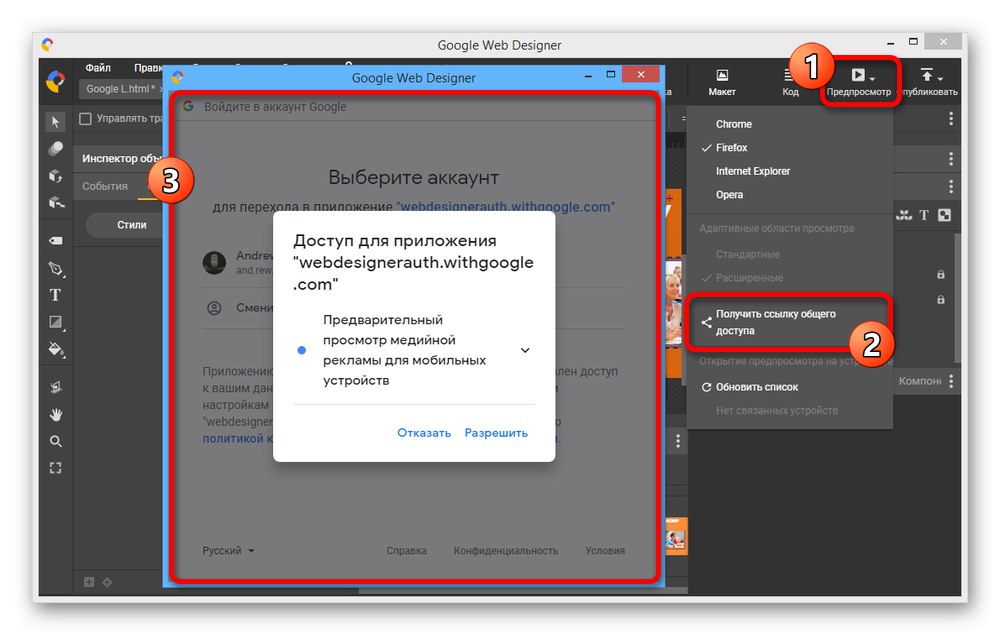1000x635 pixels.
Task: Select the Tag tool in toolbar
Action: (x=56, y=240)
